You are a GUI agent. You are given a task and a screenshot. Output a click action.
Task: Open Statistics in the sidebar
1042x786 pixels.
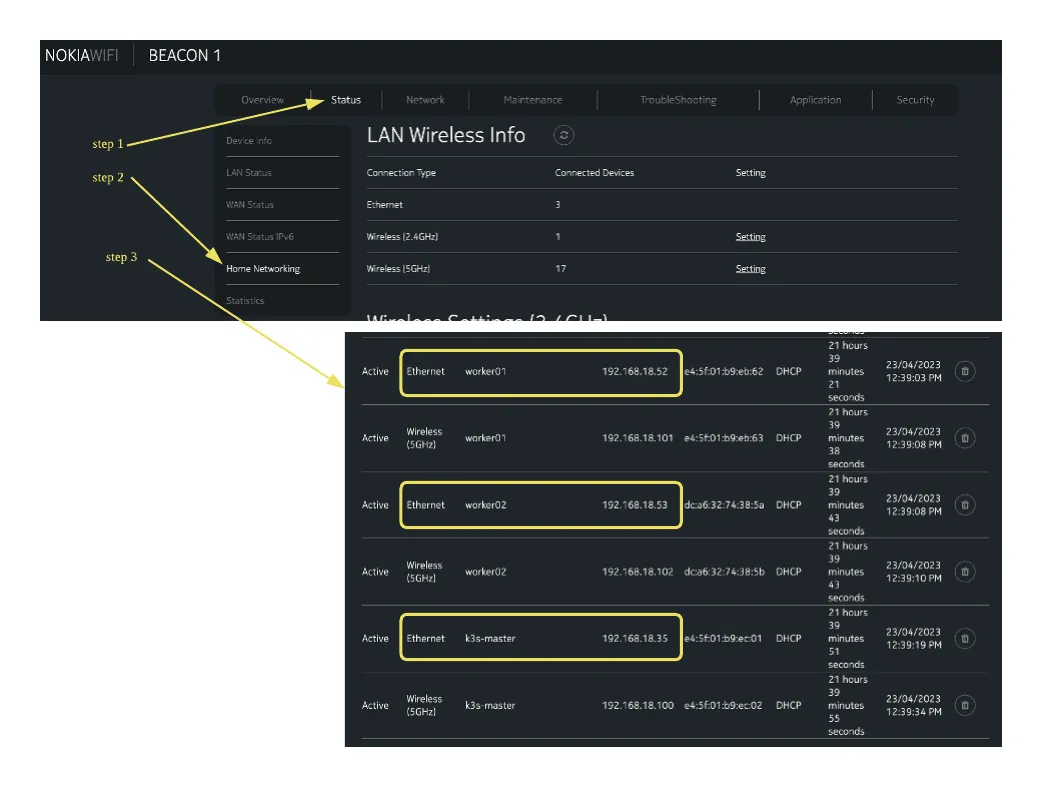pos(245,300)
